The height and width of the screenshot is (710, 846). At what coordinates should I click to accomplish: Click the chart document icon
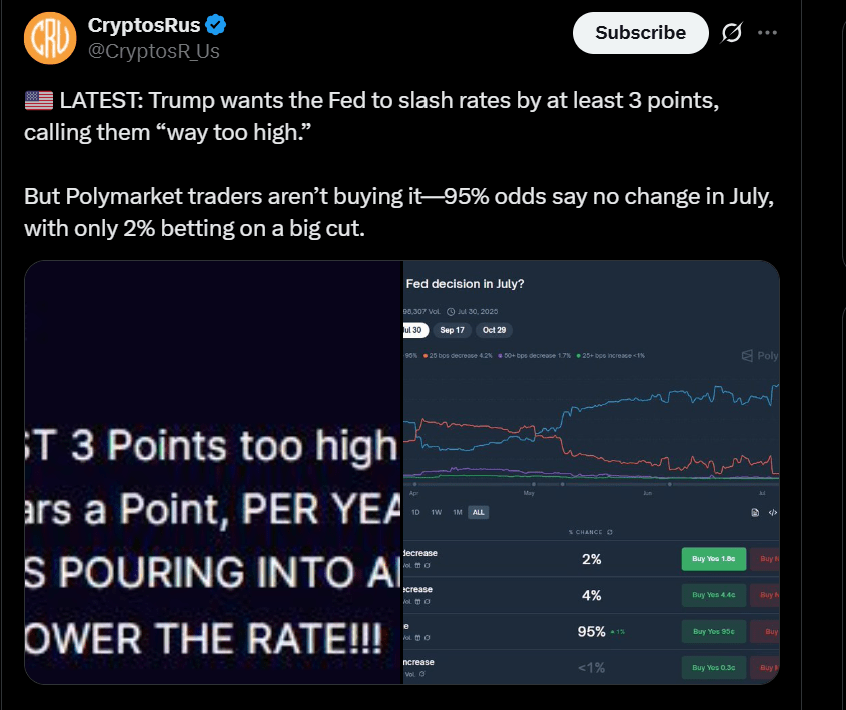click(x=756, y=513)
